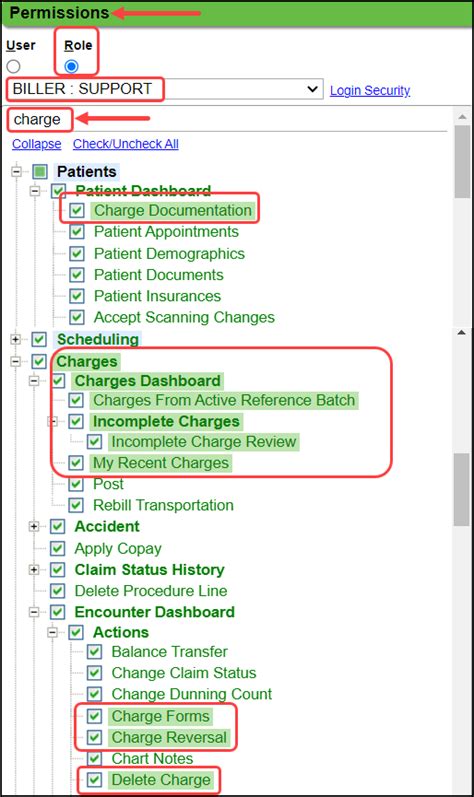The image size is (474, 797).
Task: Select the Role radio button
Action: tap(72, 67)
